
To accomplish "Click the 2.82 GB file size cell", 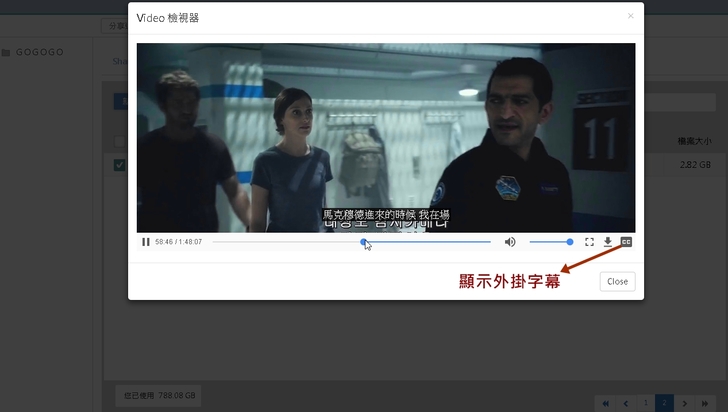I will point(695,164).
